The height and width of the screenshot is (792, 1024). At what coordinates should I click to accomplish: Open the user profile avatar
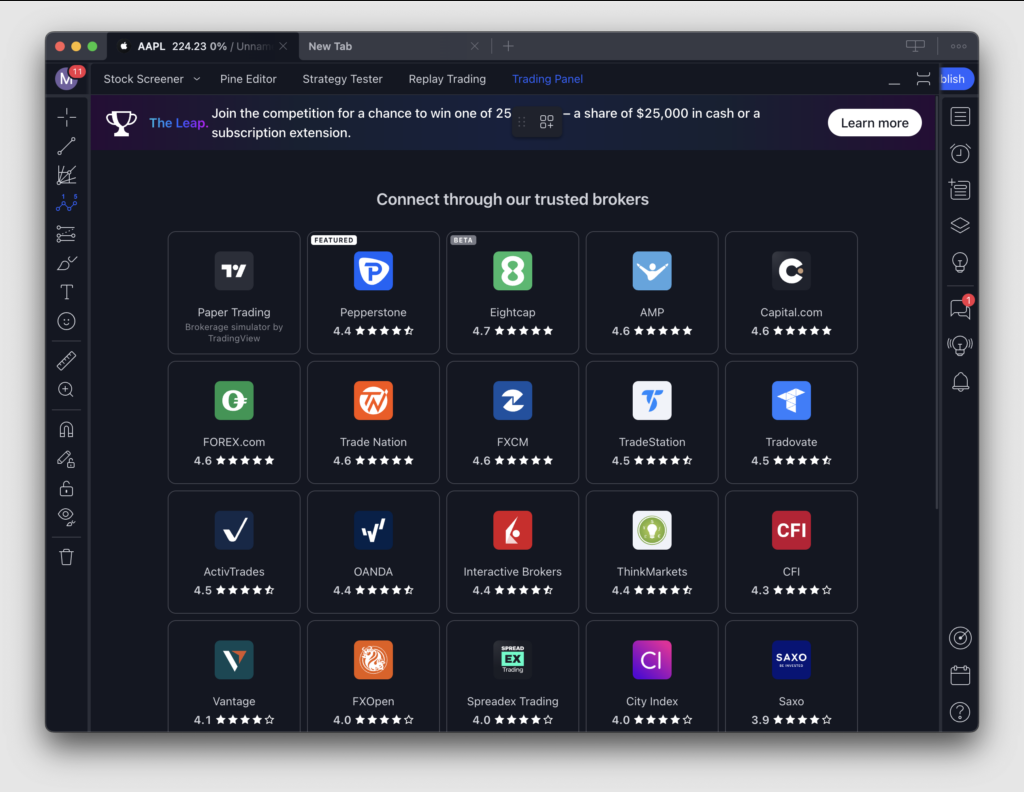coord(67,79)
